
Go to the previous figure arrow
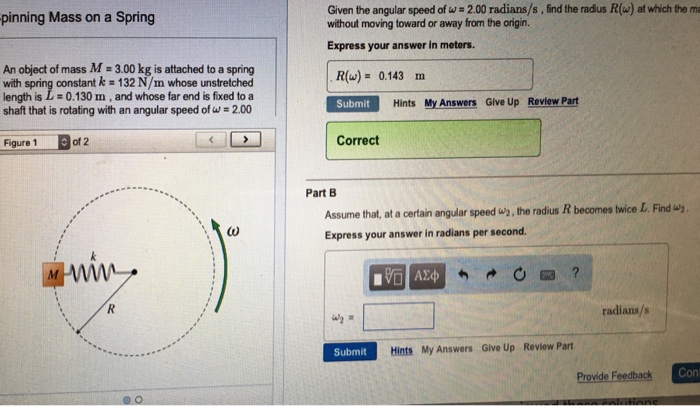(x=211, y=140)
